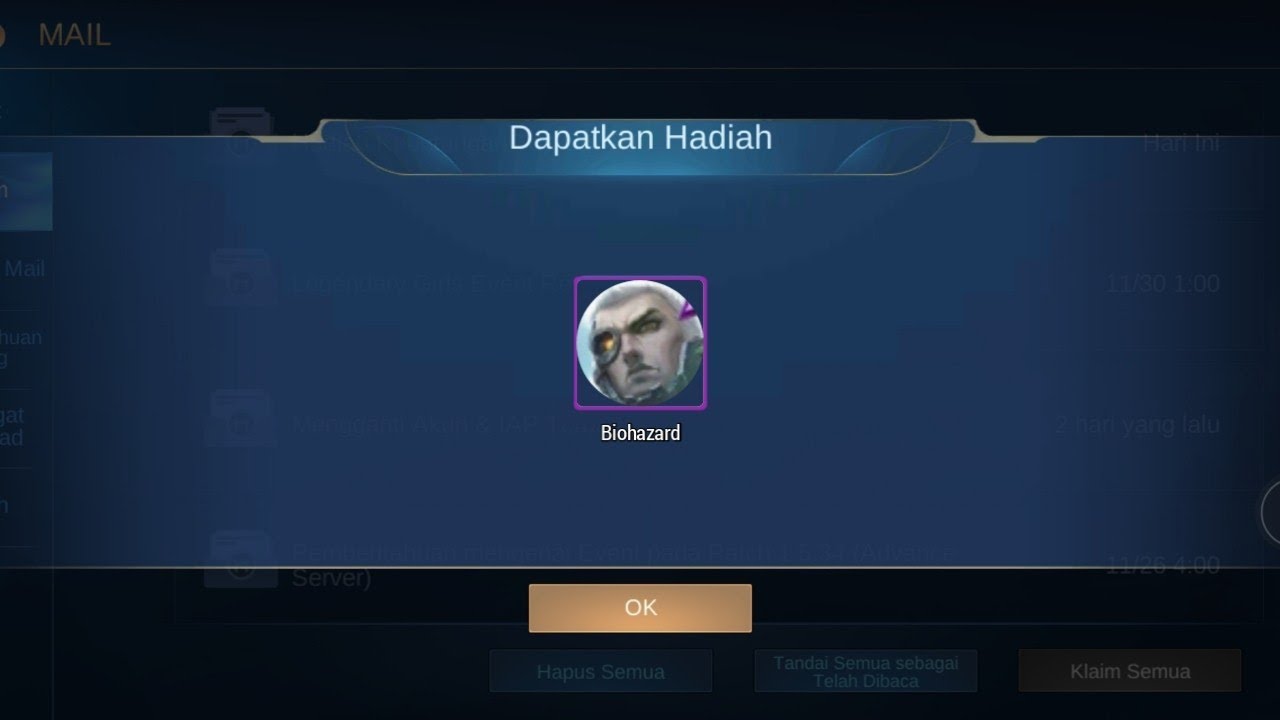
Task: Go back using the arrow beside MAIL
Action: (x=3, y=36)
